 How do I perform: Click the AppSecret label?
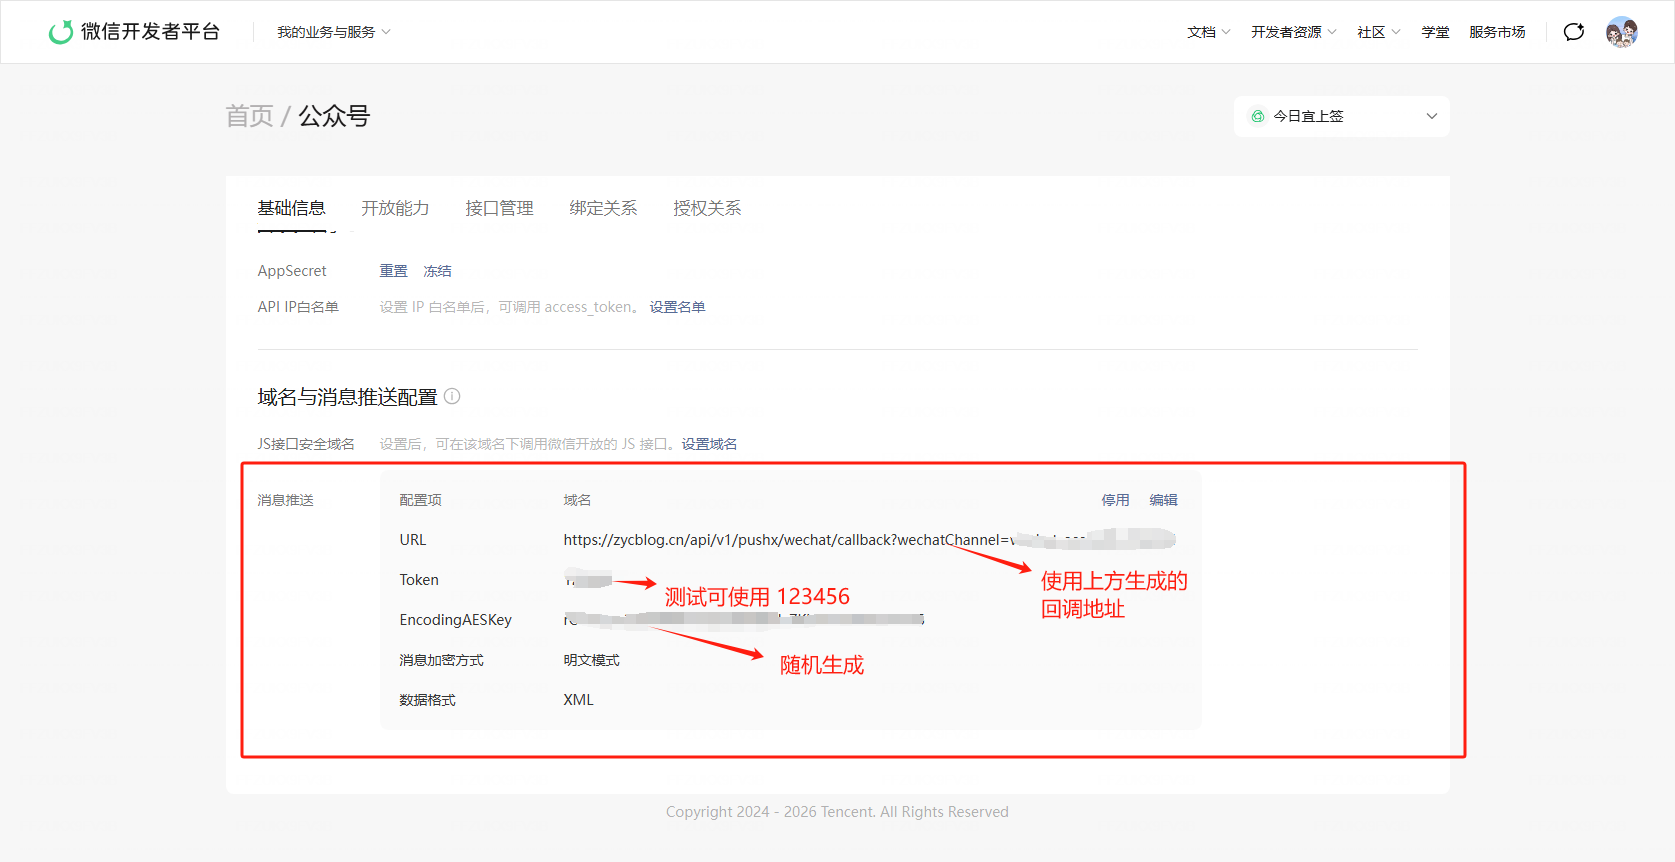292,271
